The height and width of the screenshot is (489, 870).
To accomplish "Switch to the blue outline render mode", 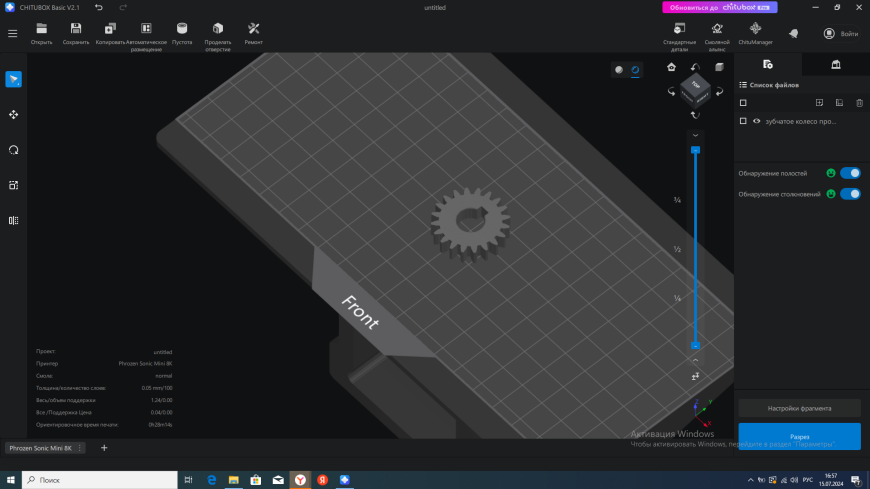I will 635,69.
